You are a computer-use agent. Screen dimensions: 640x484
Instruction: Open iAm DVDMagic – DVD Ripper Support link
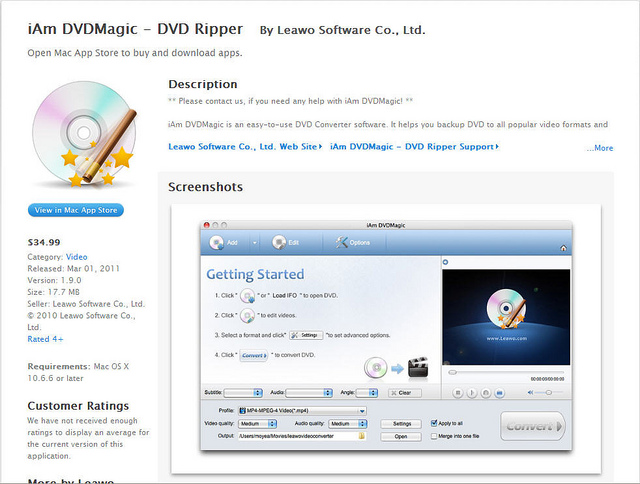(x=414, y=147)
